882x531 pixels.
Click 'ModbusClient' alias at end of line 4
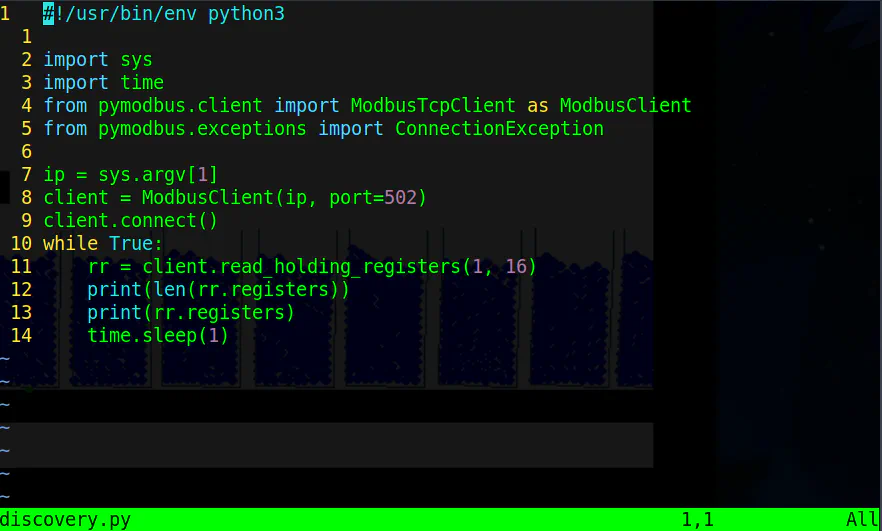626,106
